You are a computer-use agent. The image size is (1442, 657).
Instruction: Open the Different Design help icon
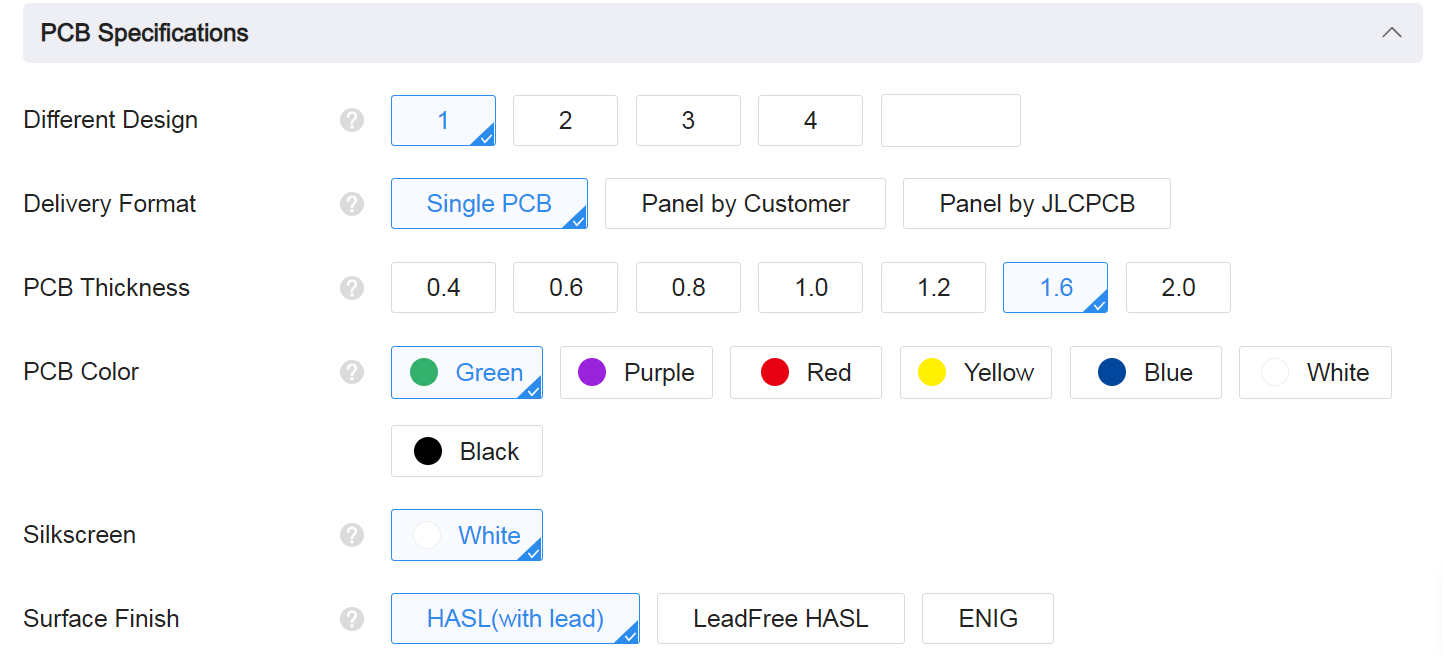tap(352, 120)
